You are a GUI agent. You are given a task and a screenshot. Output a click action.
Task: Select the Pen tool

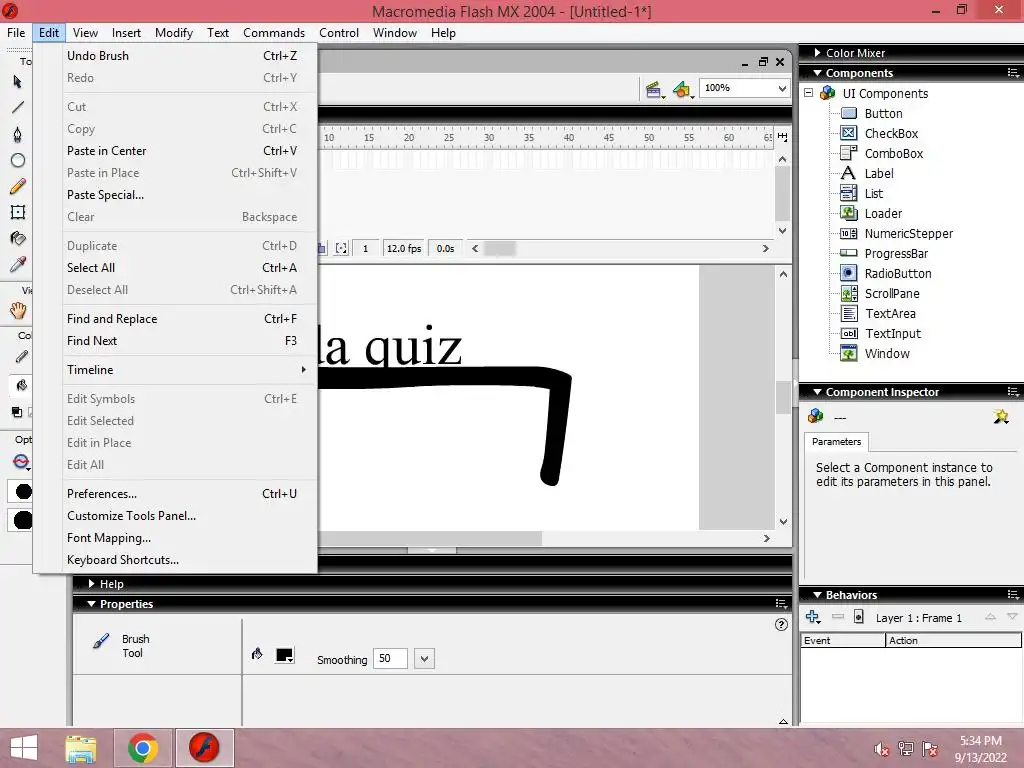(x=18, y=135)
